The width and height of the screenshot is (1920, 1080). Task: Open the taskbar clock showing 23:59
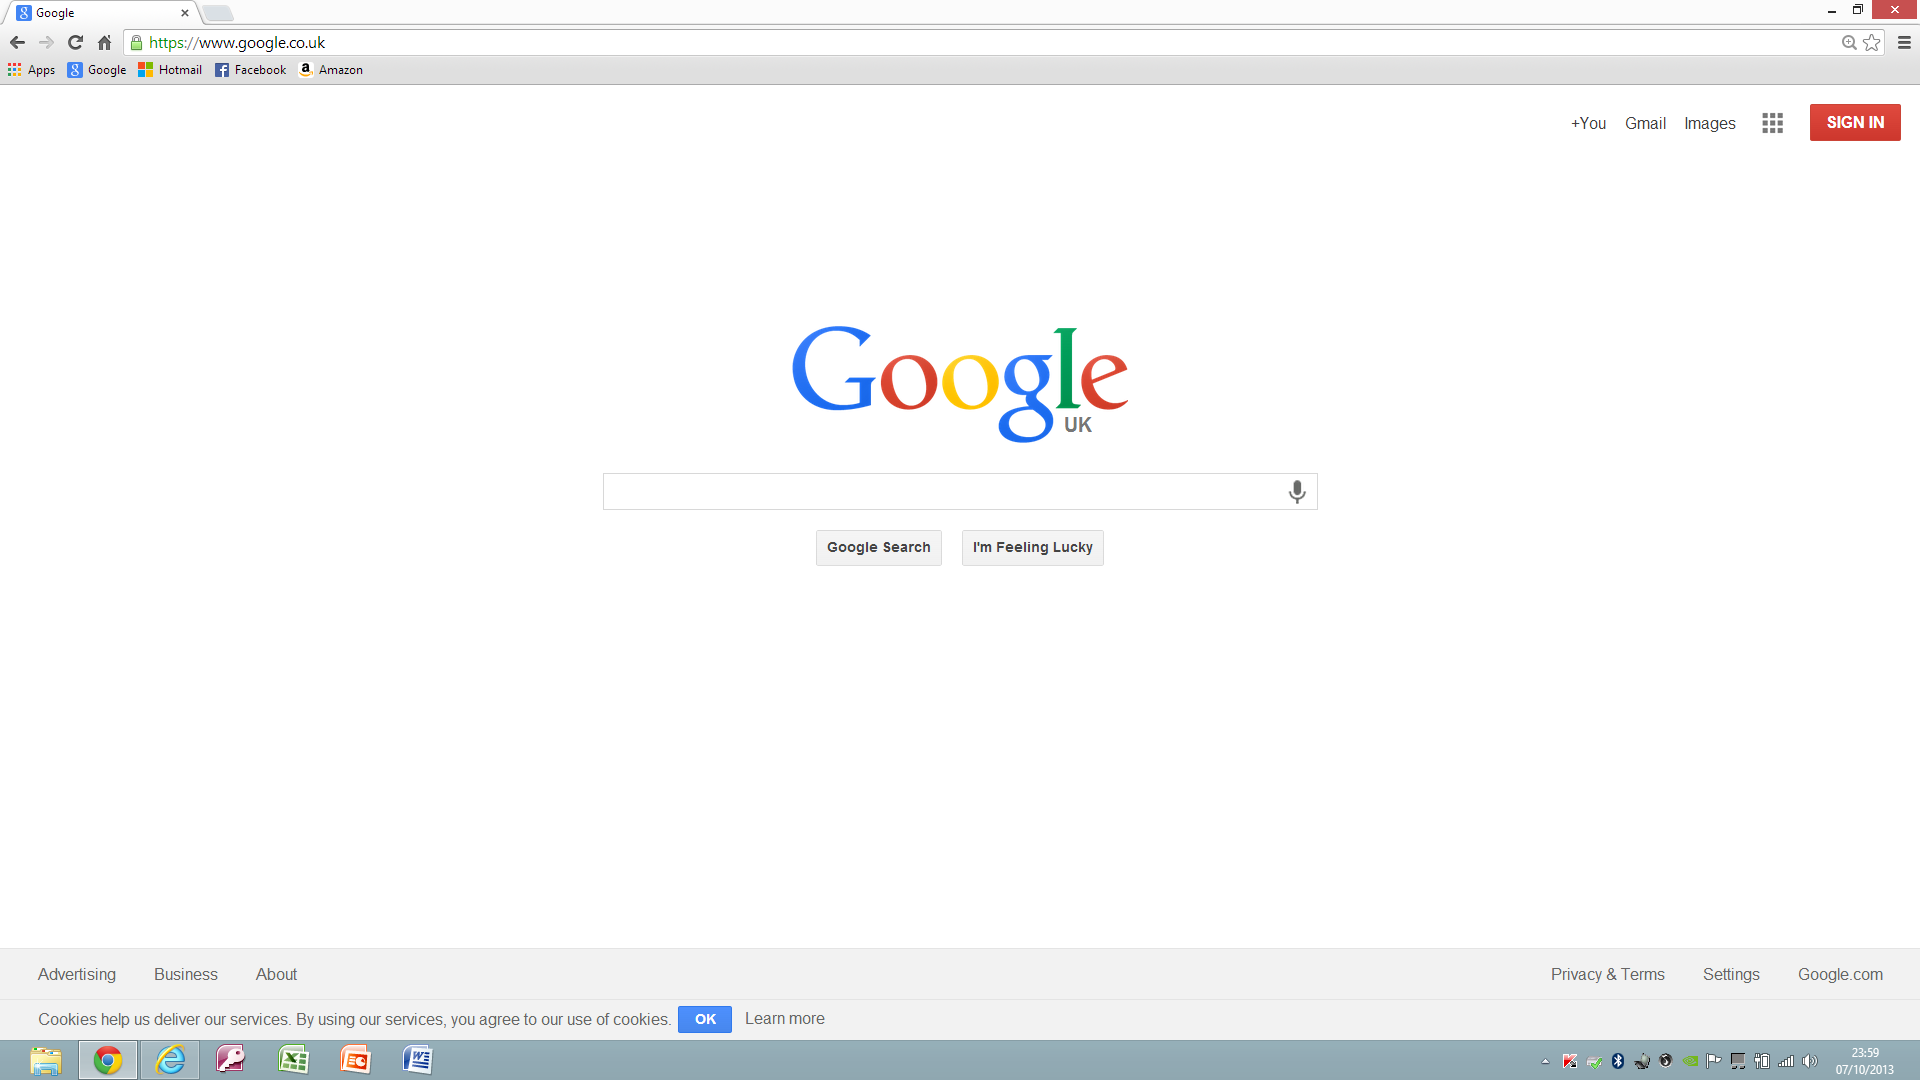pyautogui.click(x=1864, y=1061)
